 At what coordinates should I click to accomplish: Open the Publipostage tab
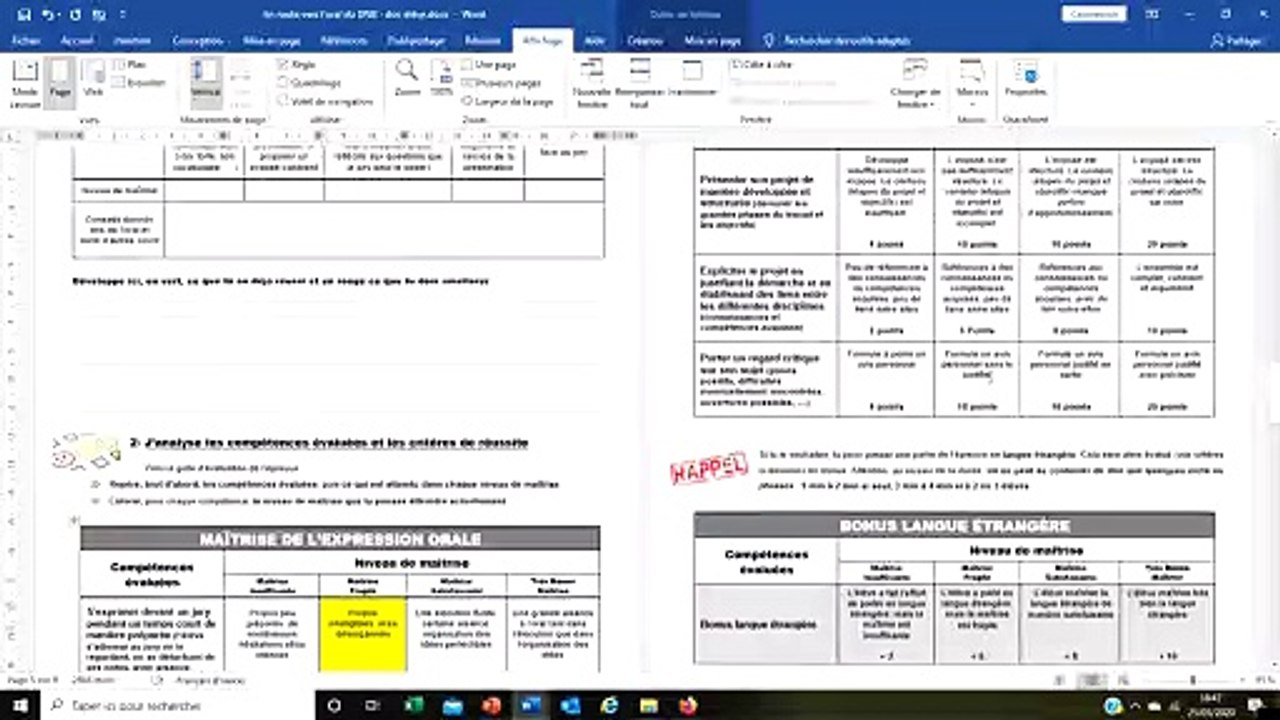[x=416, y=41]
